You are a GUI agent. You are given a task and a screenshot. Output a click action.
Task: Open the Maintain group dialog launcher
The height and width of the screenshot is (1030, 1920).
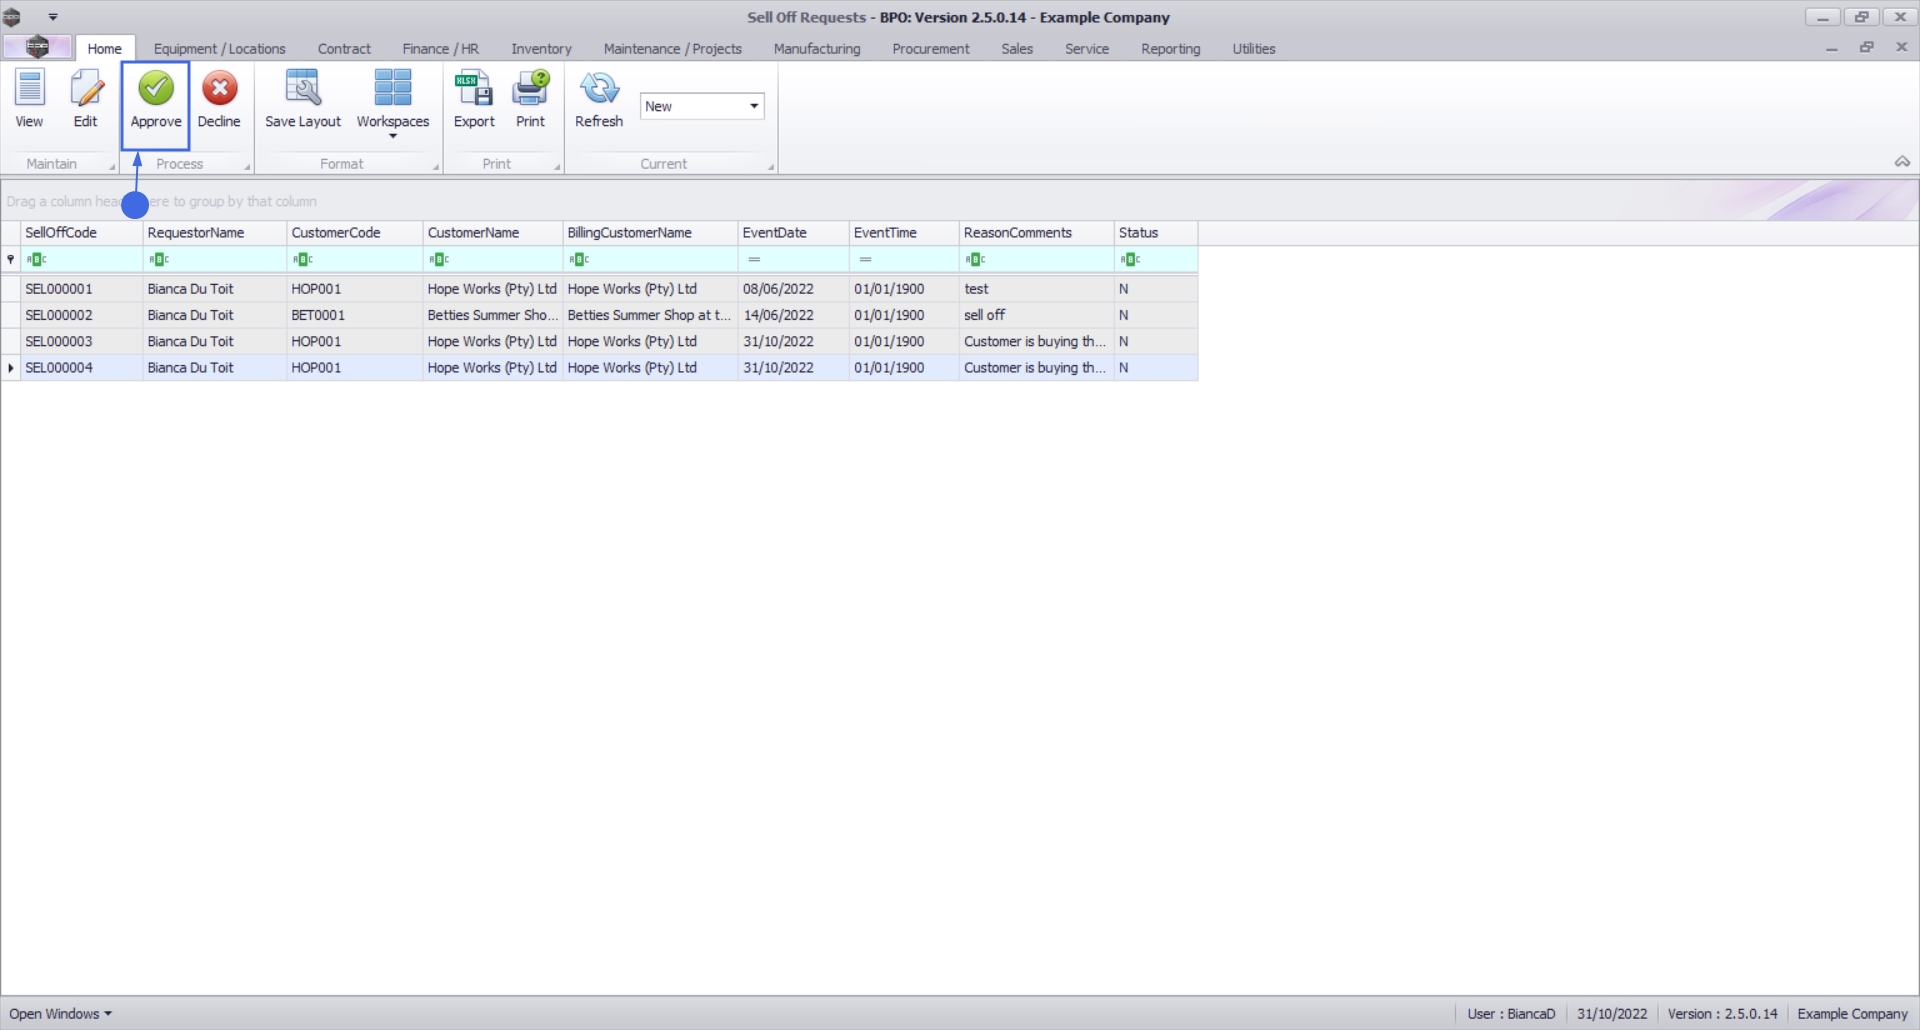click(x=112, y=167)
